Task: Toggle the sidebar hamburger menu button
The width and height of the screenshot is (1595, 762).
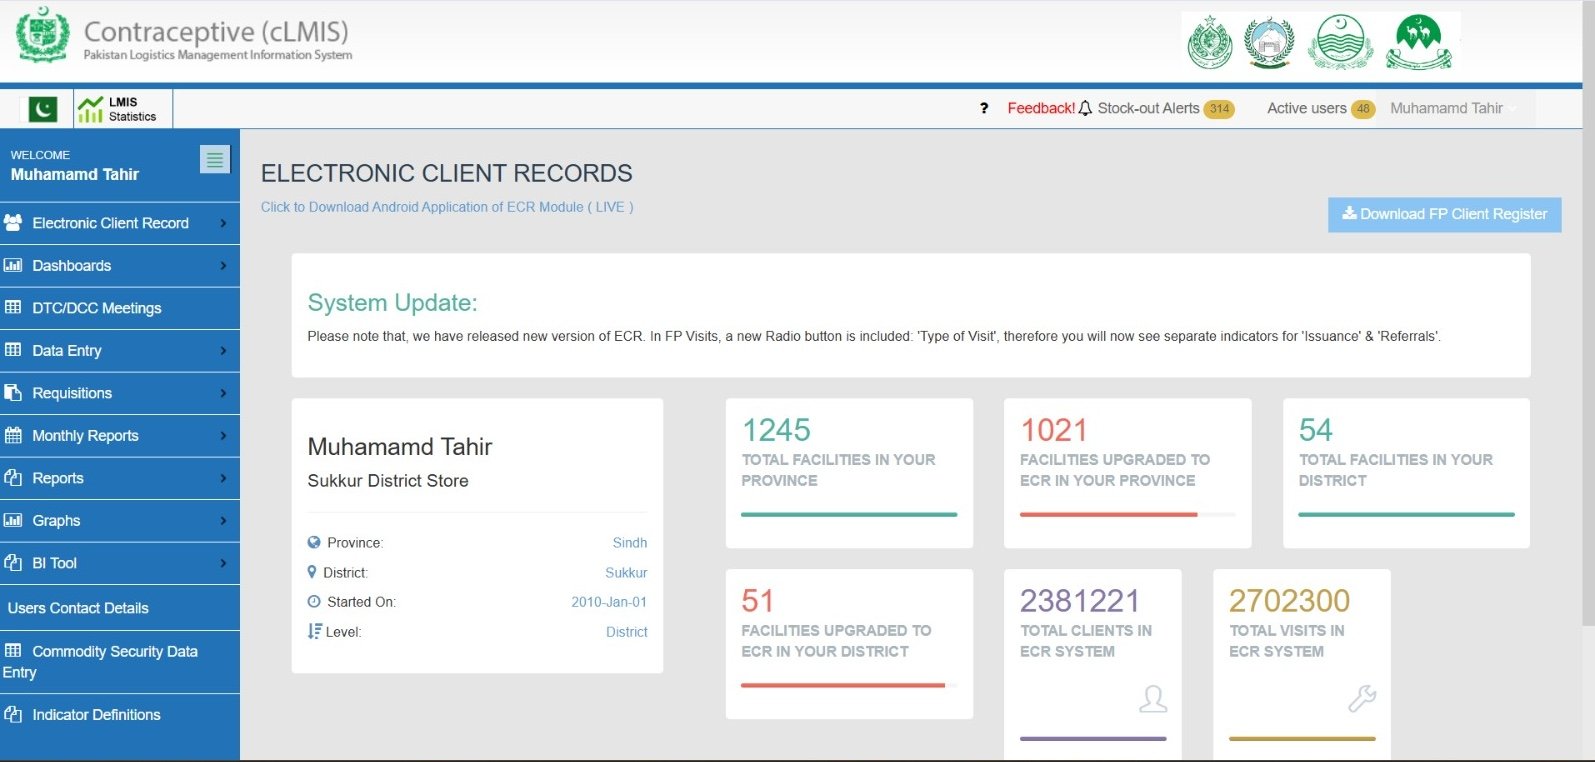Action: click(x=214, y=159)
